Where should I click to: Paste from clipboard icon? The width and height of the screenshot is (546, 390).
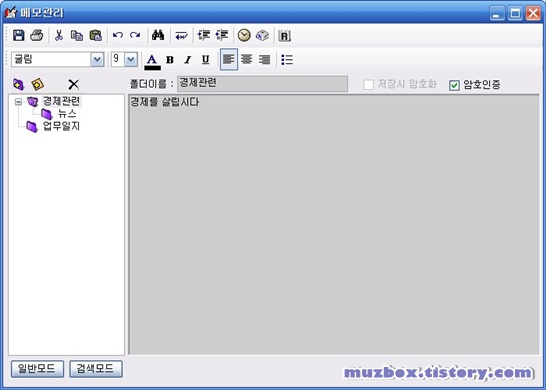95,36
